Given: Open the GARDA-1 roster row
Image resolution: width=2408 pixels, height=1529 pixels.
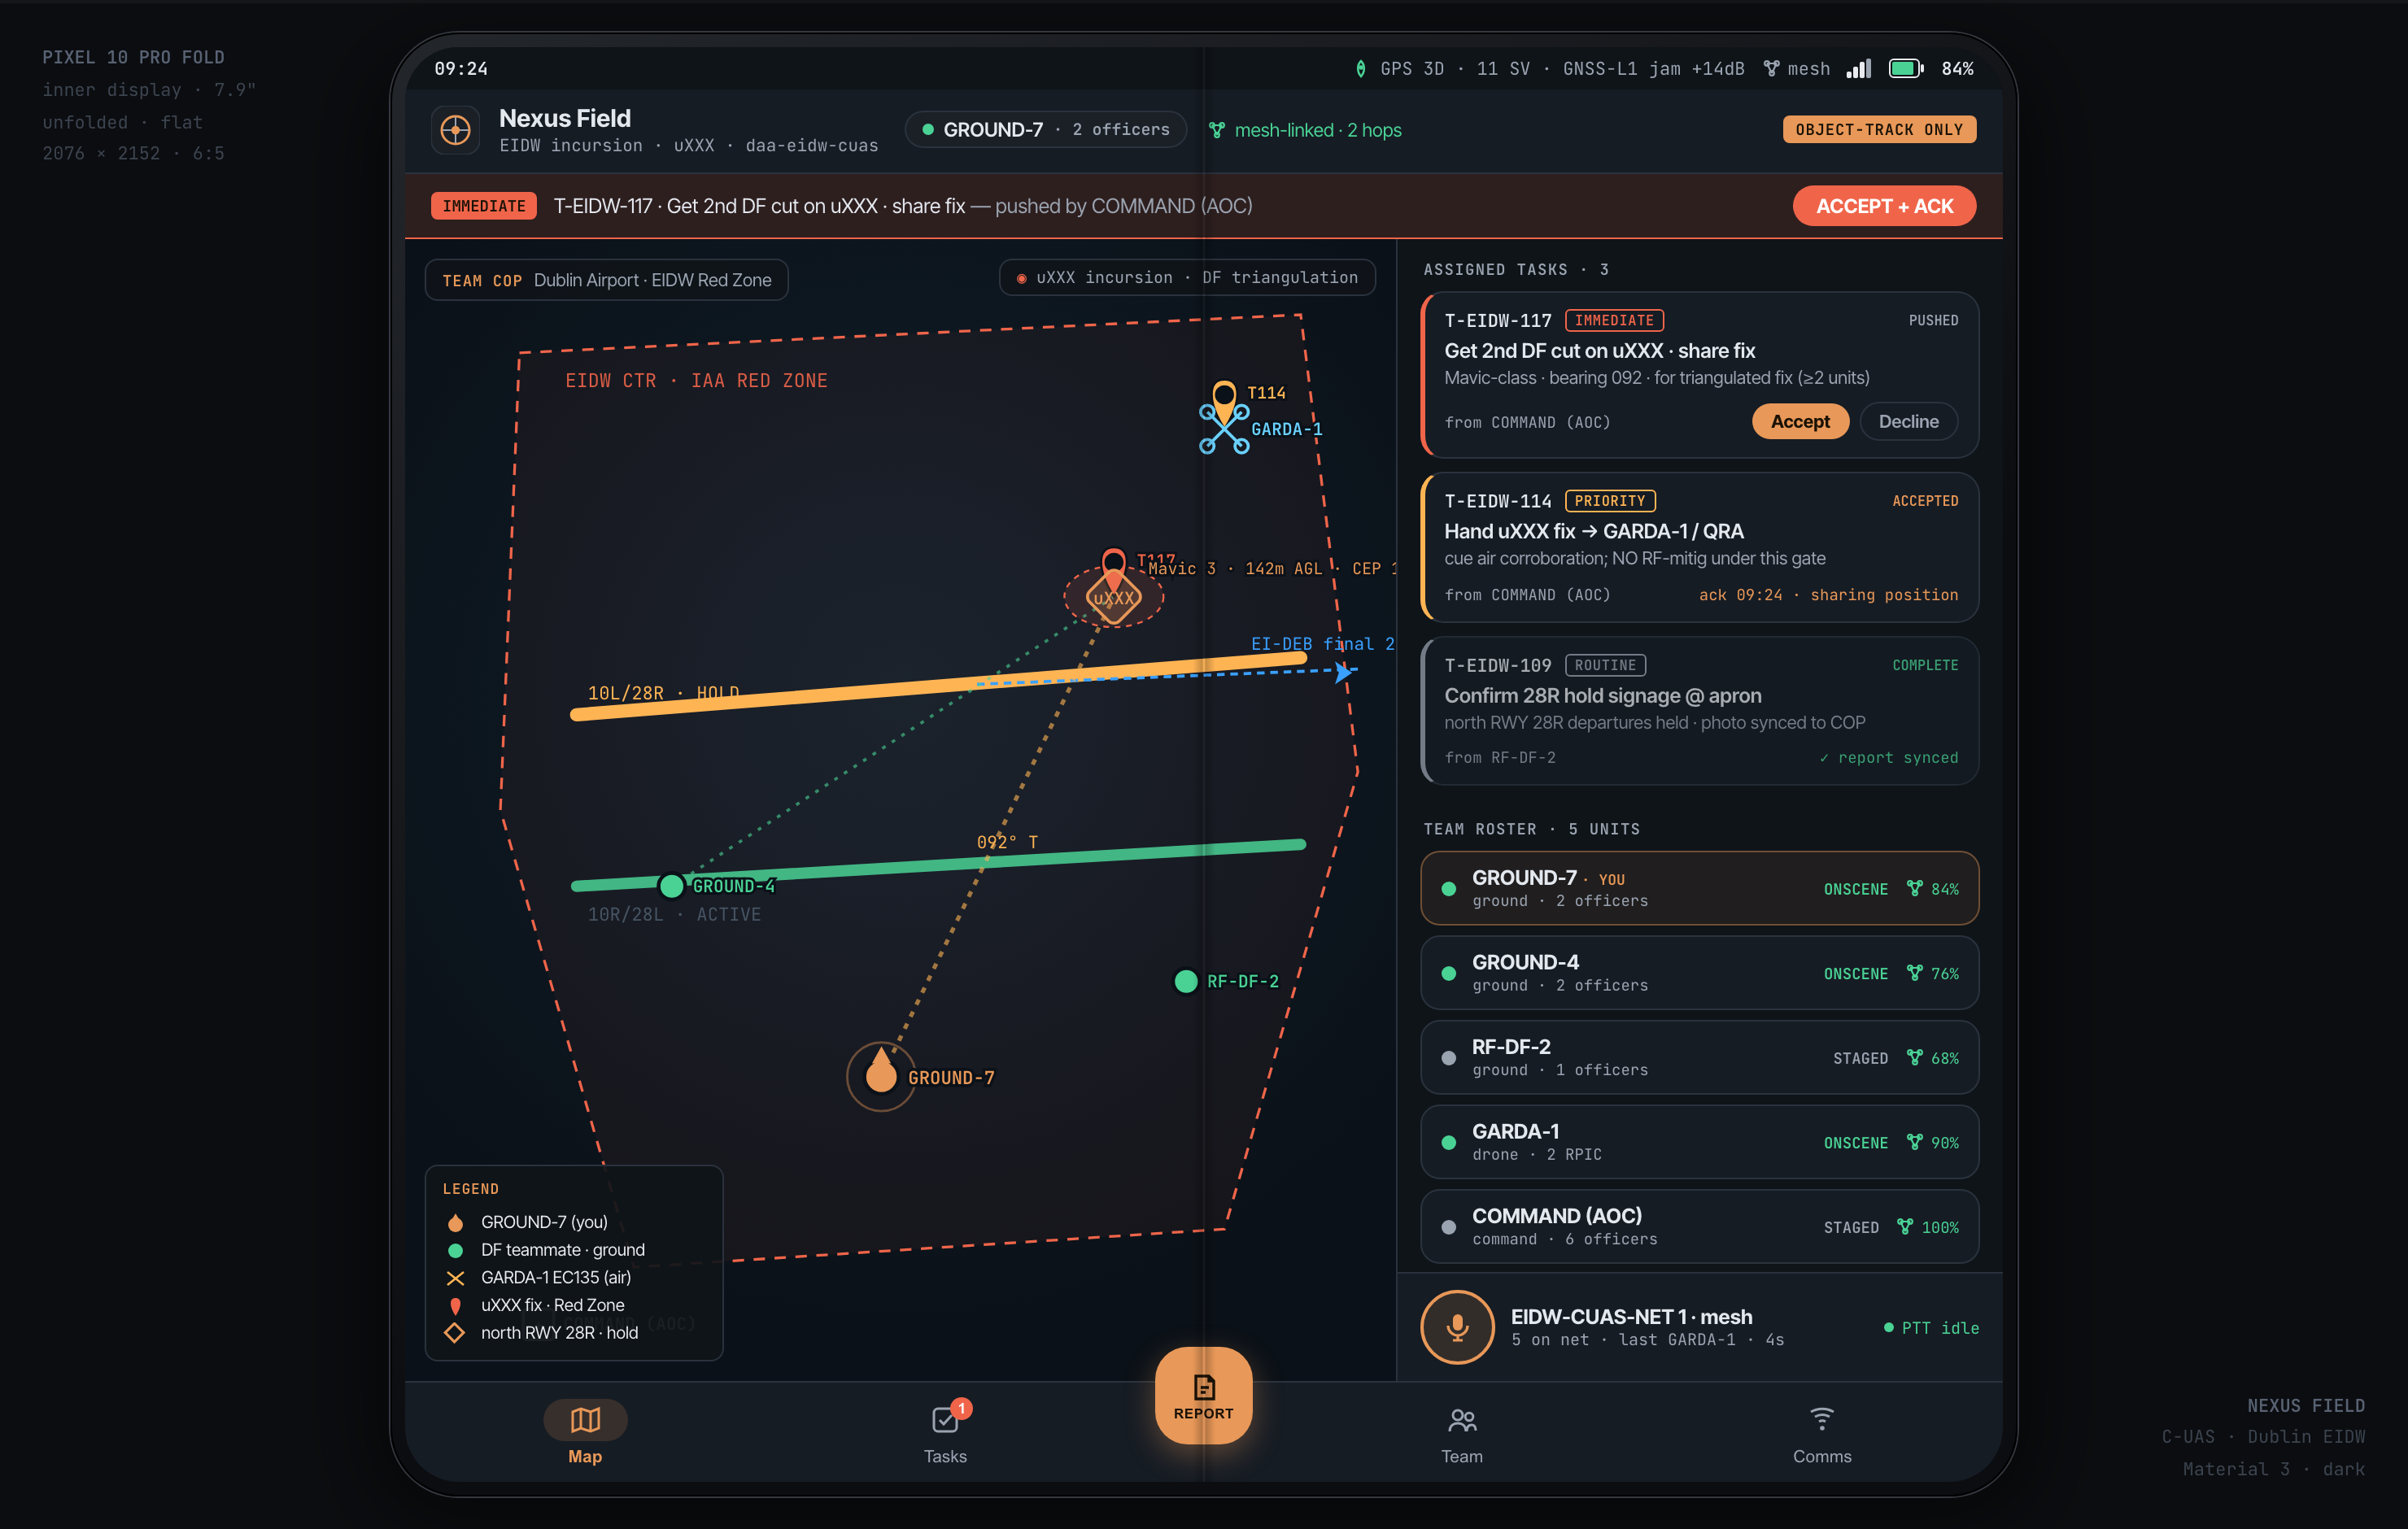Looking at the screenshot, I should pos(1700,1142).
